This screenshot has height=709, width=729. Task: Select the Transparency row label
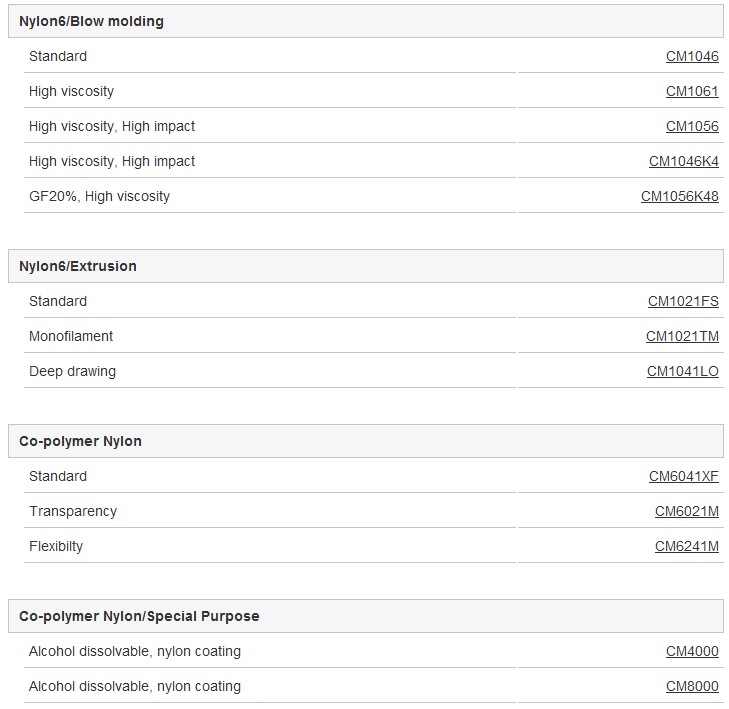coord(73,511)
